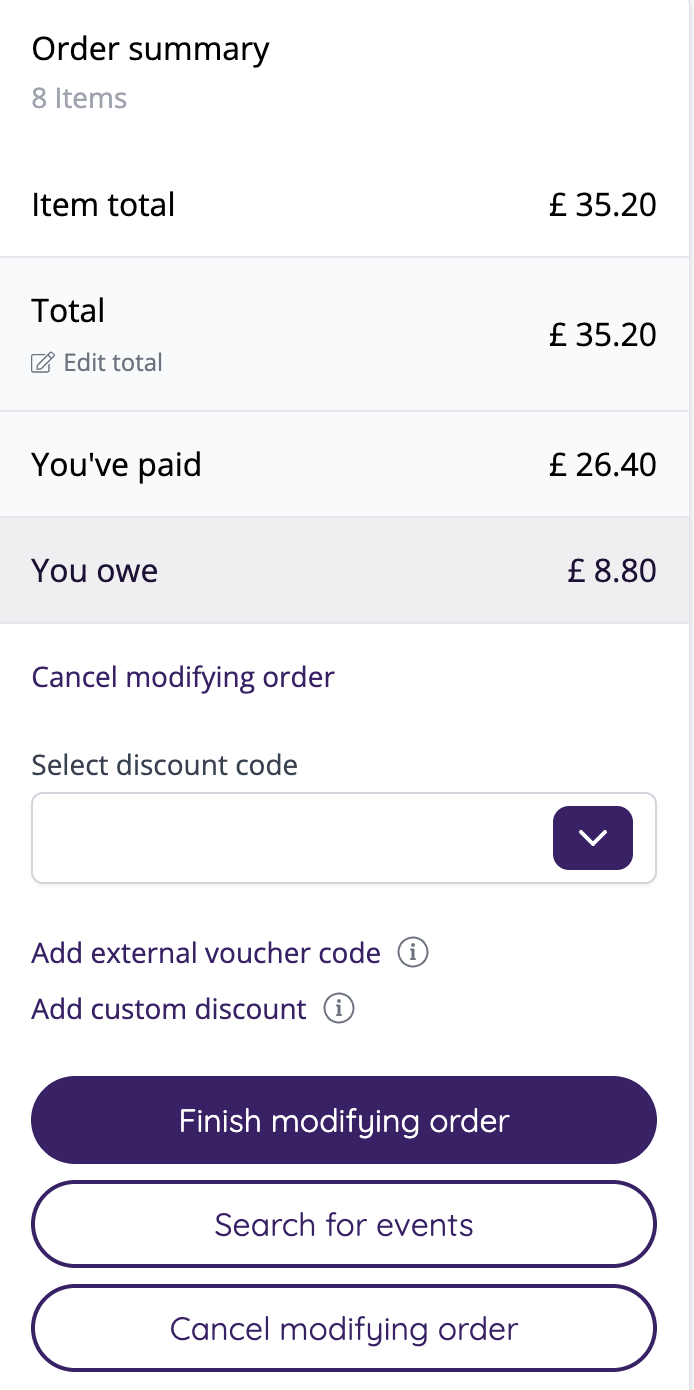The width and height of the screenshot is (694, 1390).
Task: Click the Select discount code label
Action: point(165,766)
